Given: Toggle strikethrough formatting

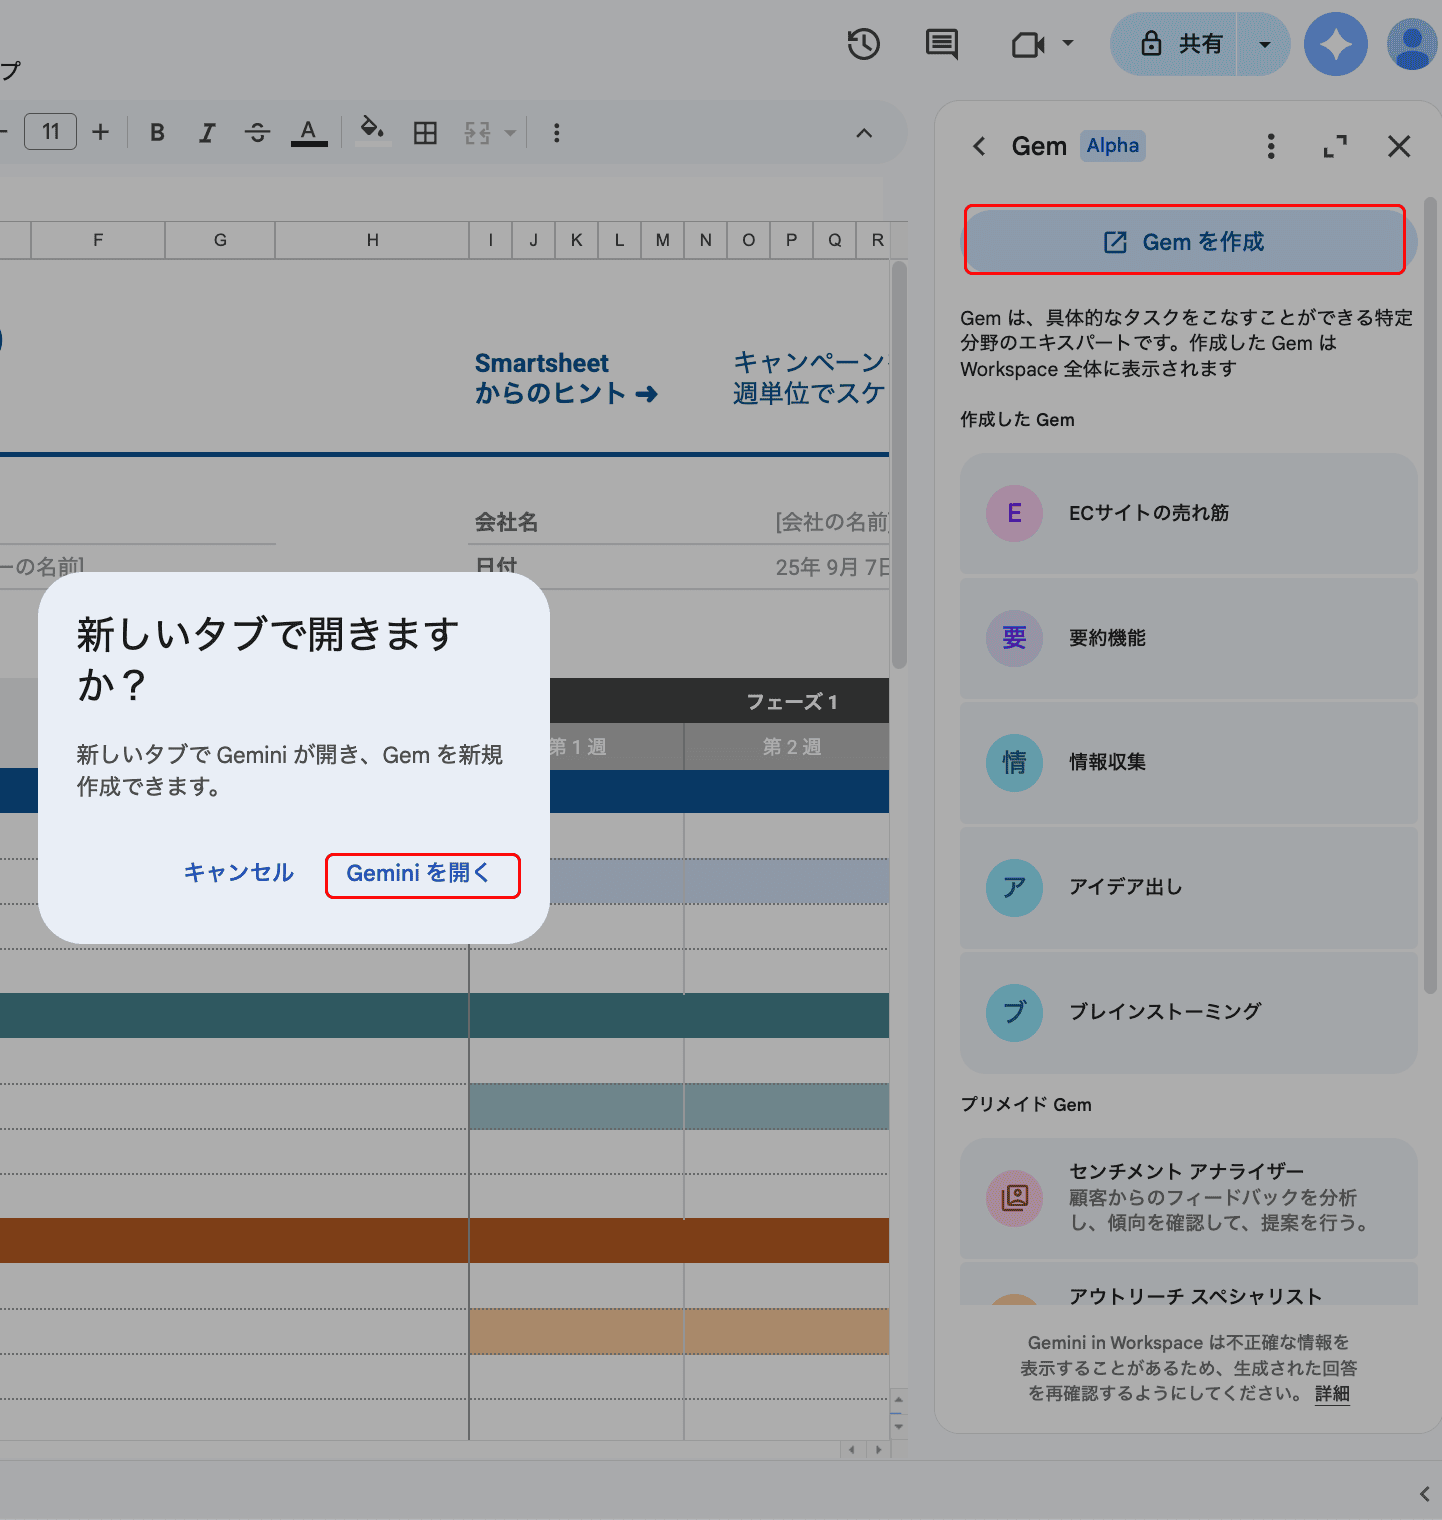Looking at the screenshot, I should tap(257, 133).
